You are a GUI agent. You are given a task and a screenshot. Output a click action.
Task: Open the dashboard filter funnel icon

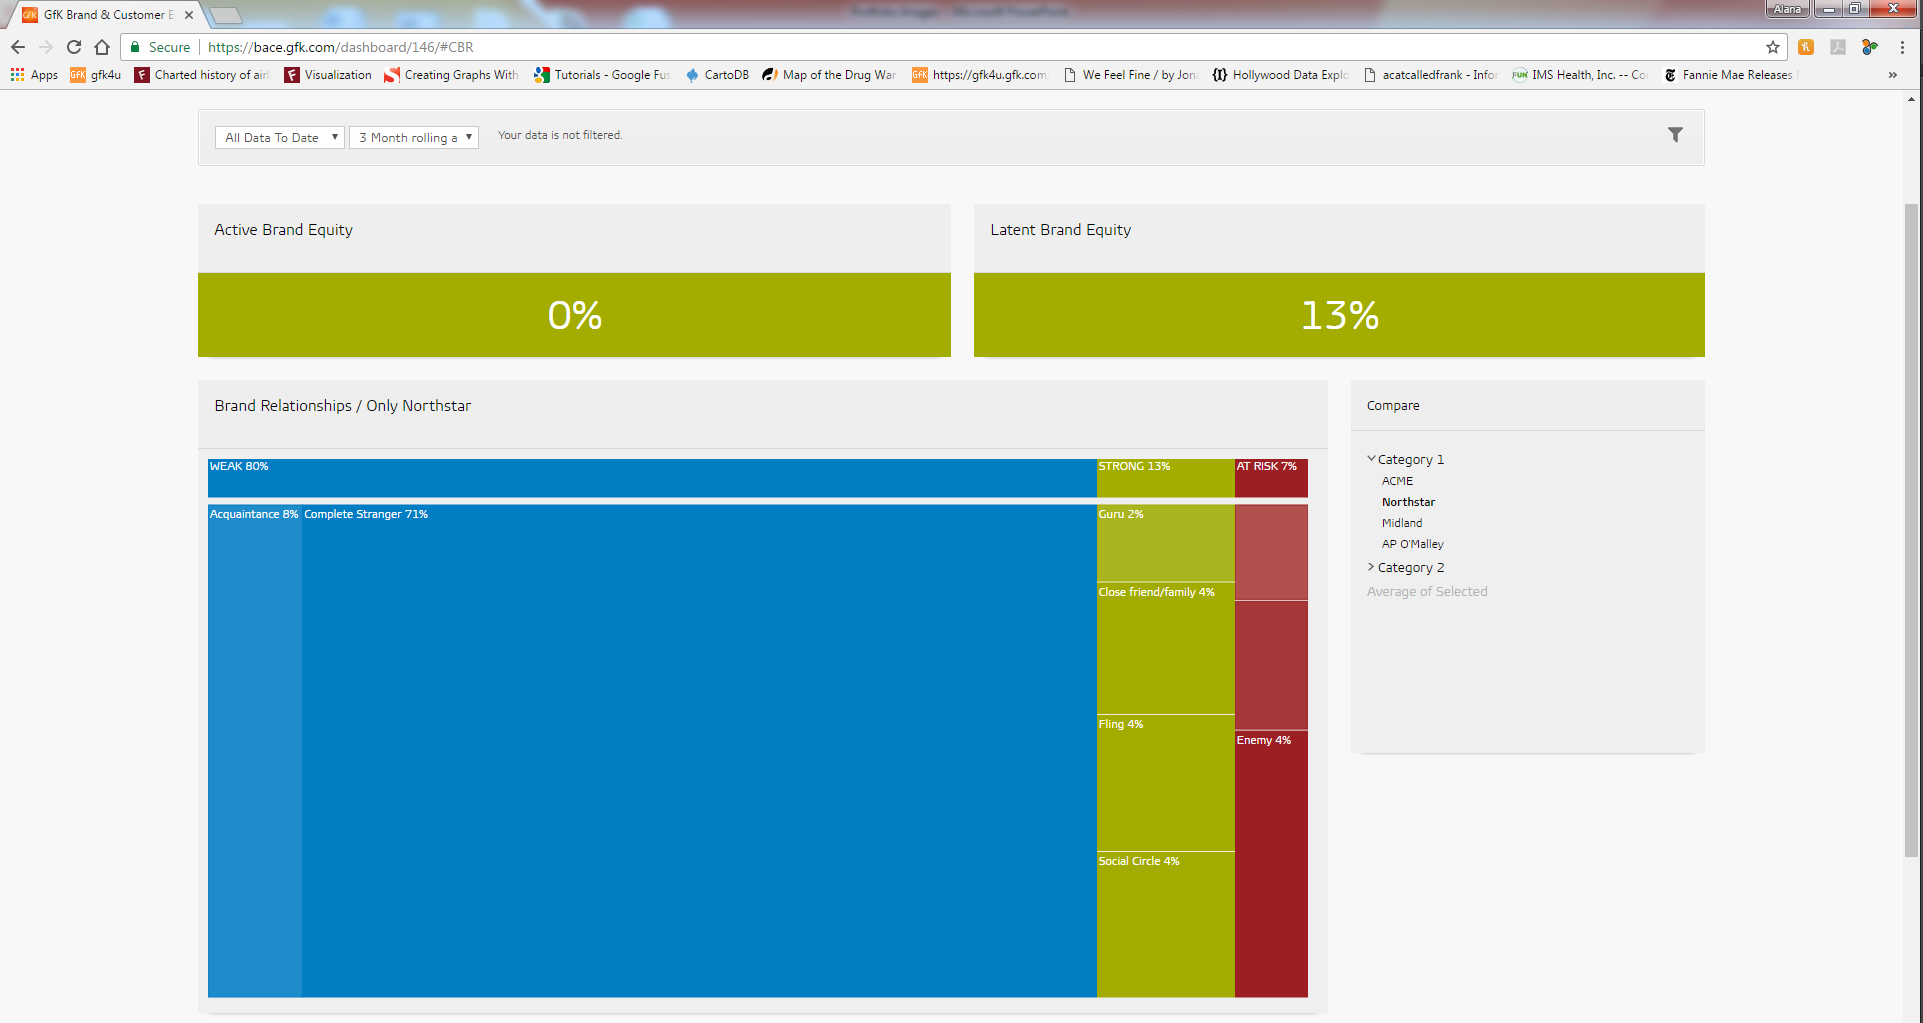tap(1675, 135)
